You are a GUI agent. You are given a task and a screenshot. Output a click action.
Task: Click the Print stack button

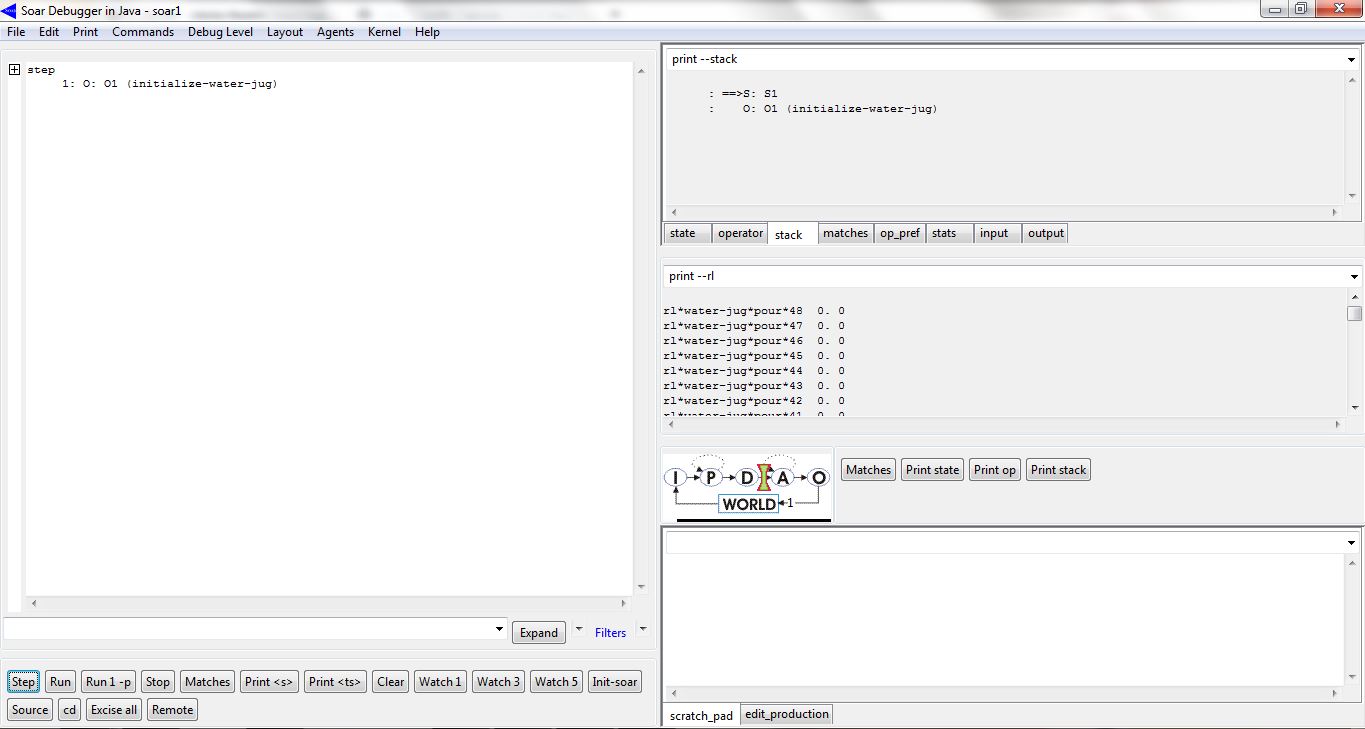pos(1058,470)
